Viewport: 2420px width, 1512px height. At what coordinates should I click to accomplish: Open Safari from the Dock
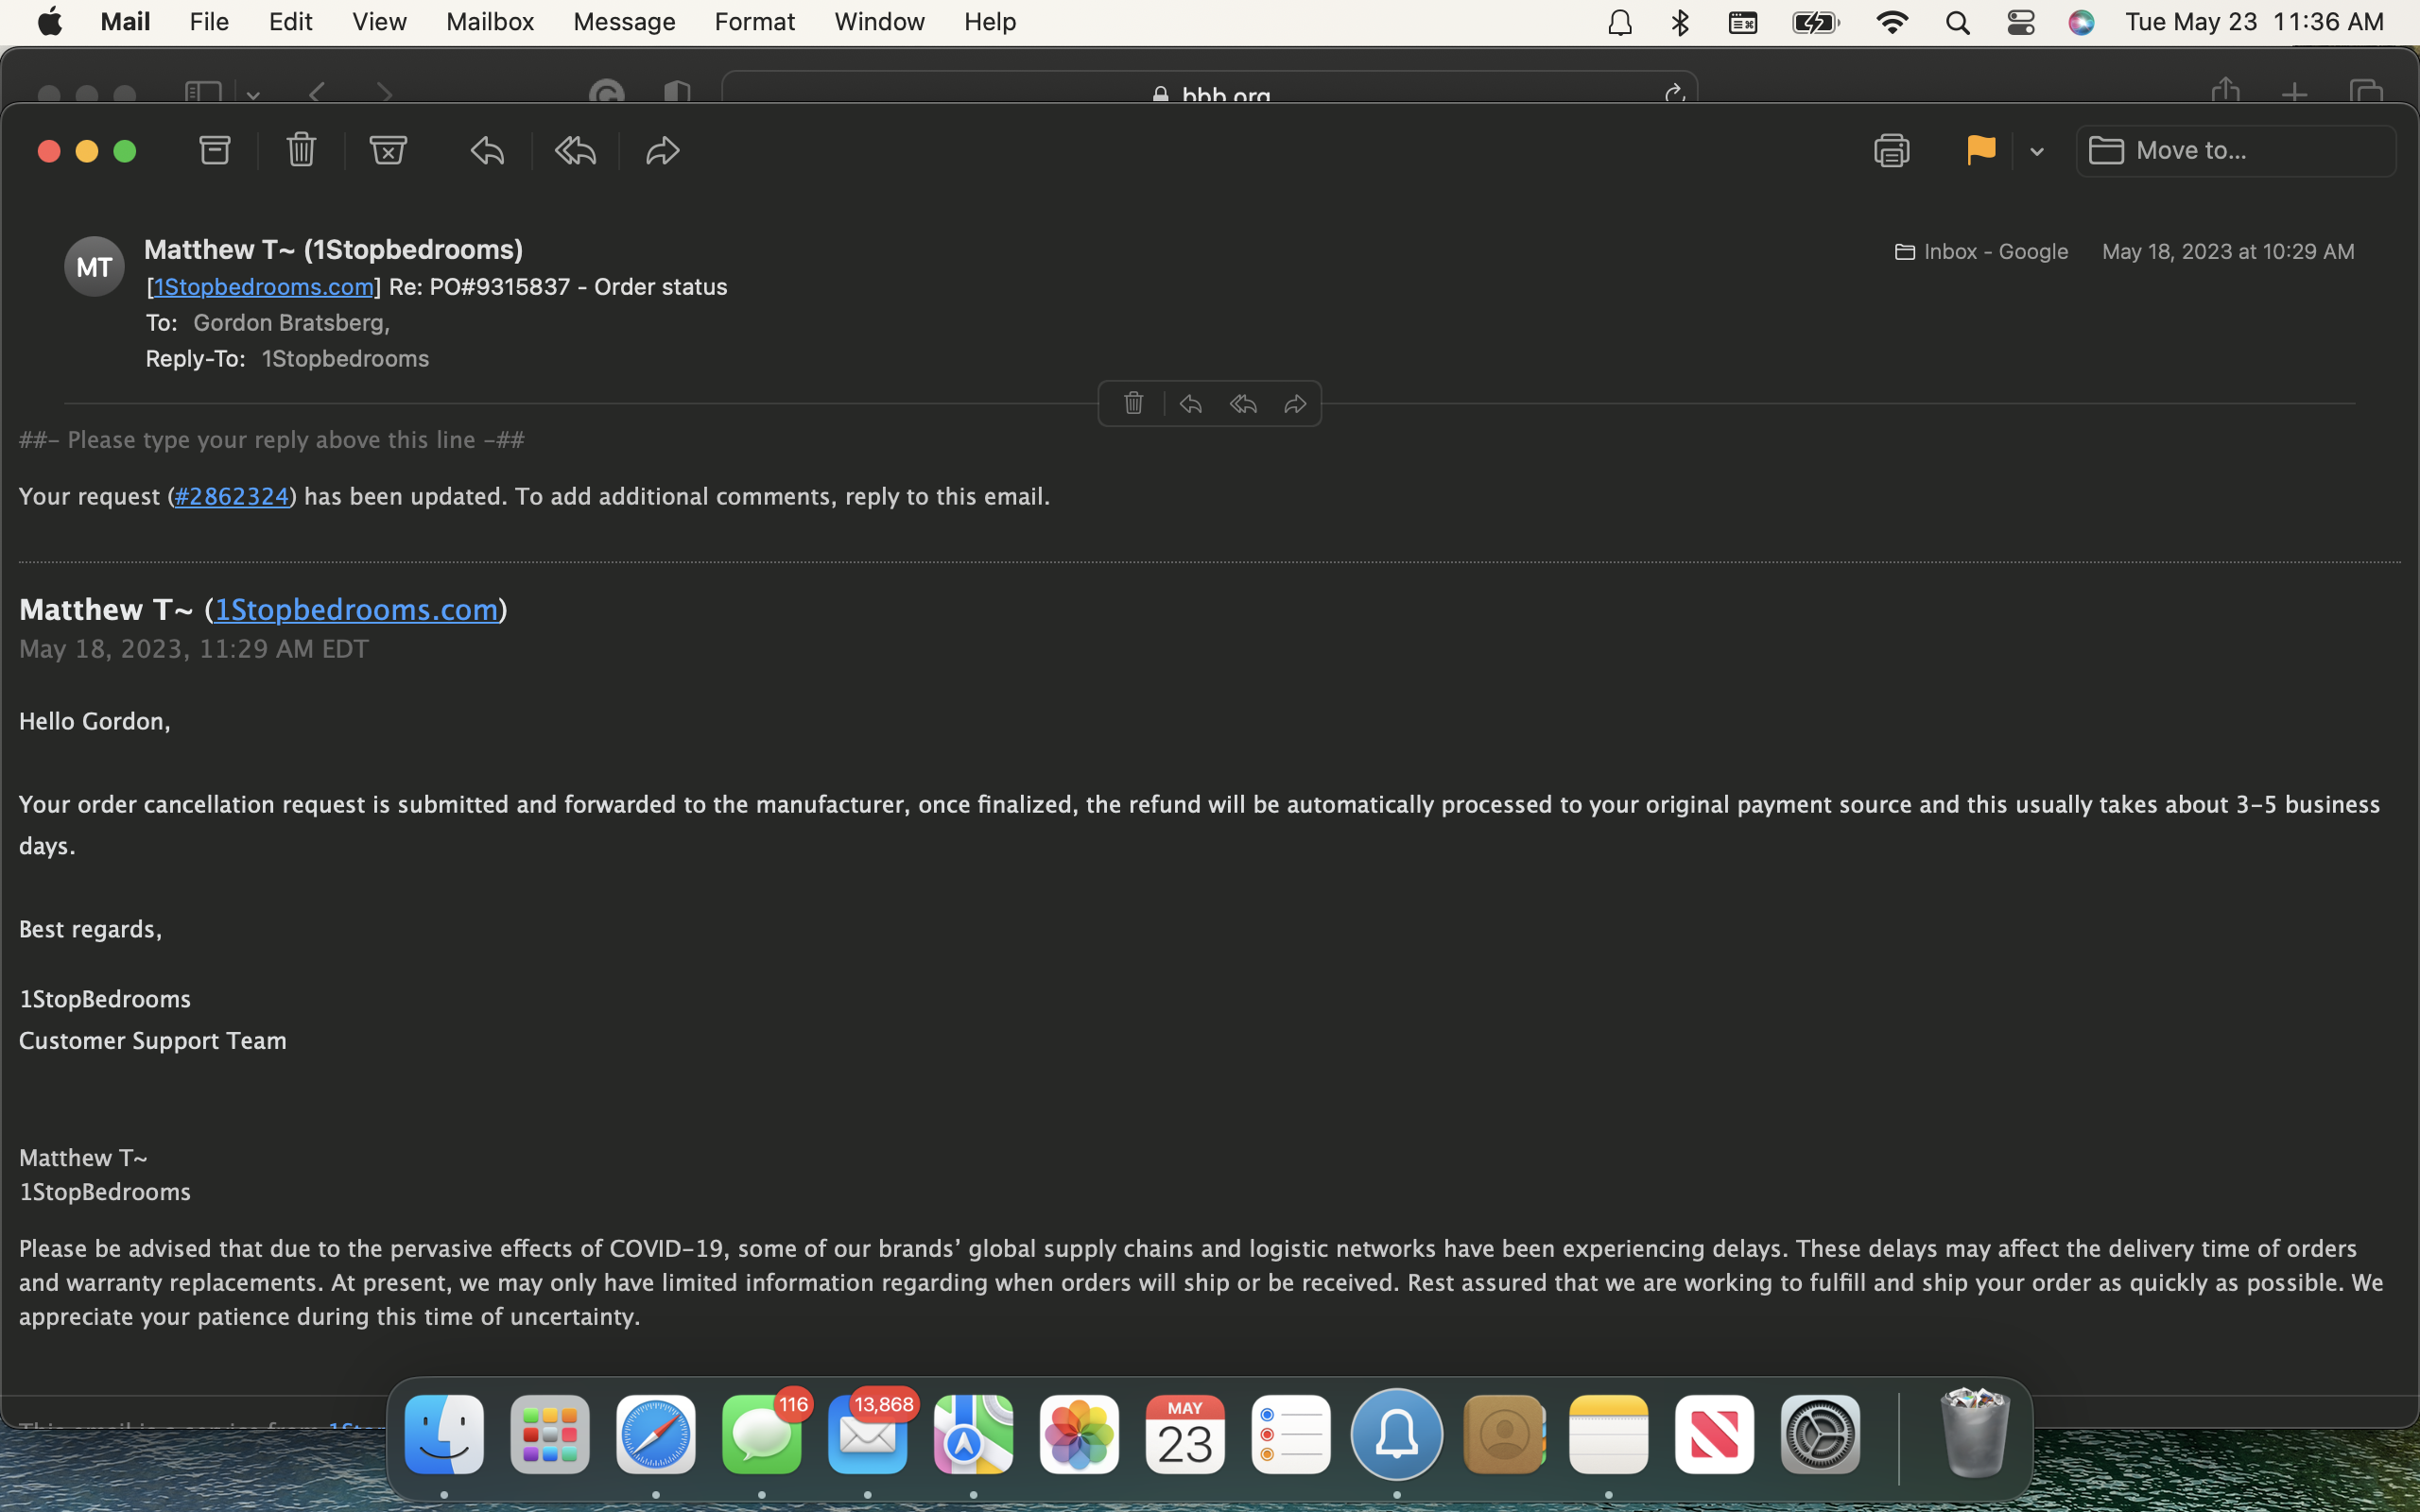(x=656, y=1434)
